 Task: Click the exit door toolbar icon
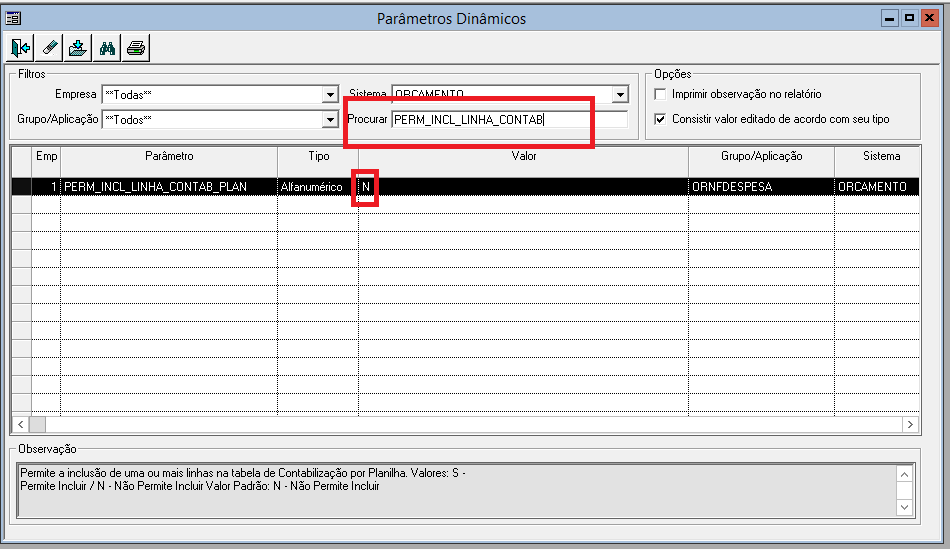(21, 47)
